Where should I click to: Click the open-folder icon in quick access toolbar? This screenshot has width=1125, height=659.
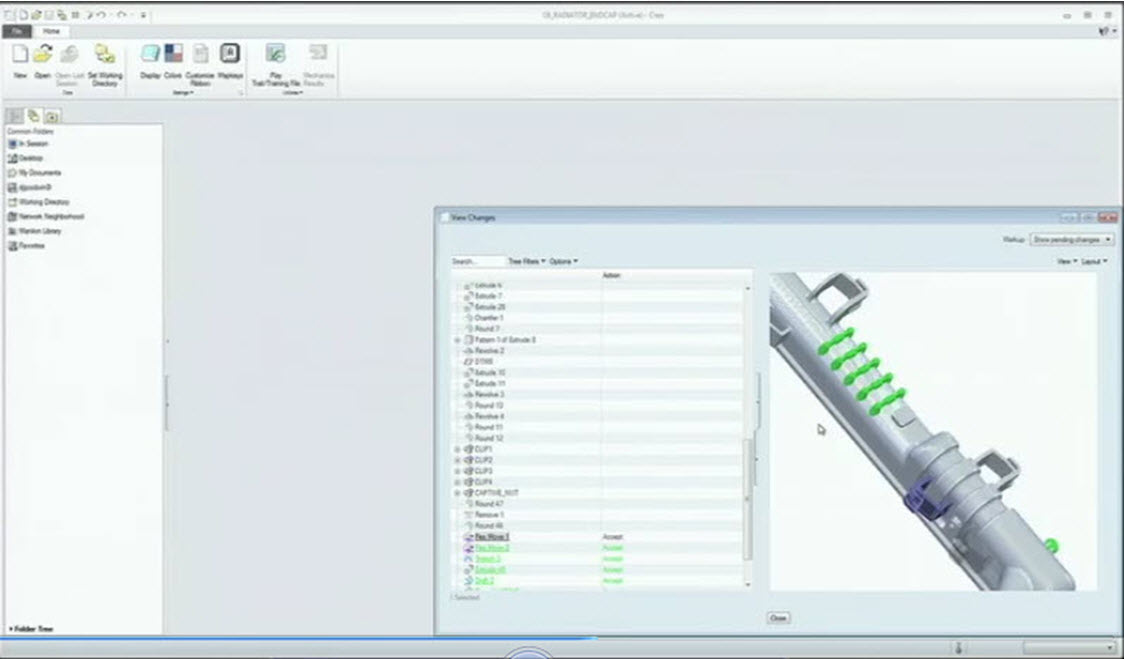click(x=36, y=14)
